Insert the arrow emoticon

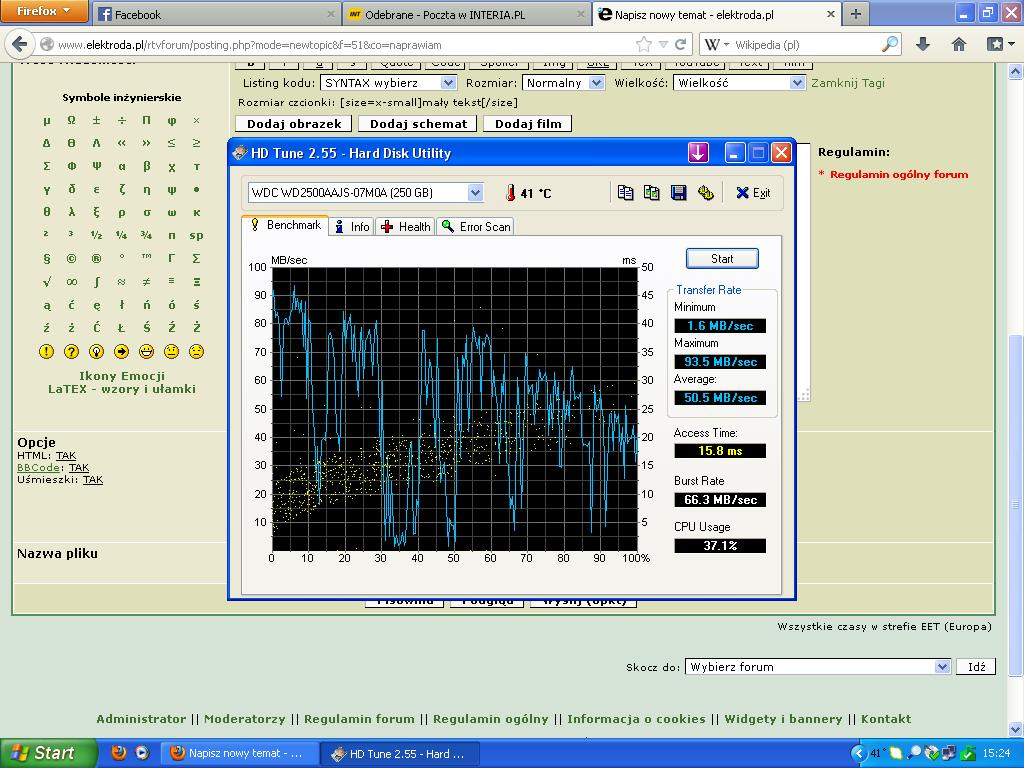[x=121, y=351]
